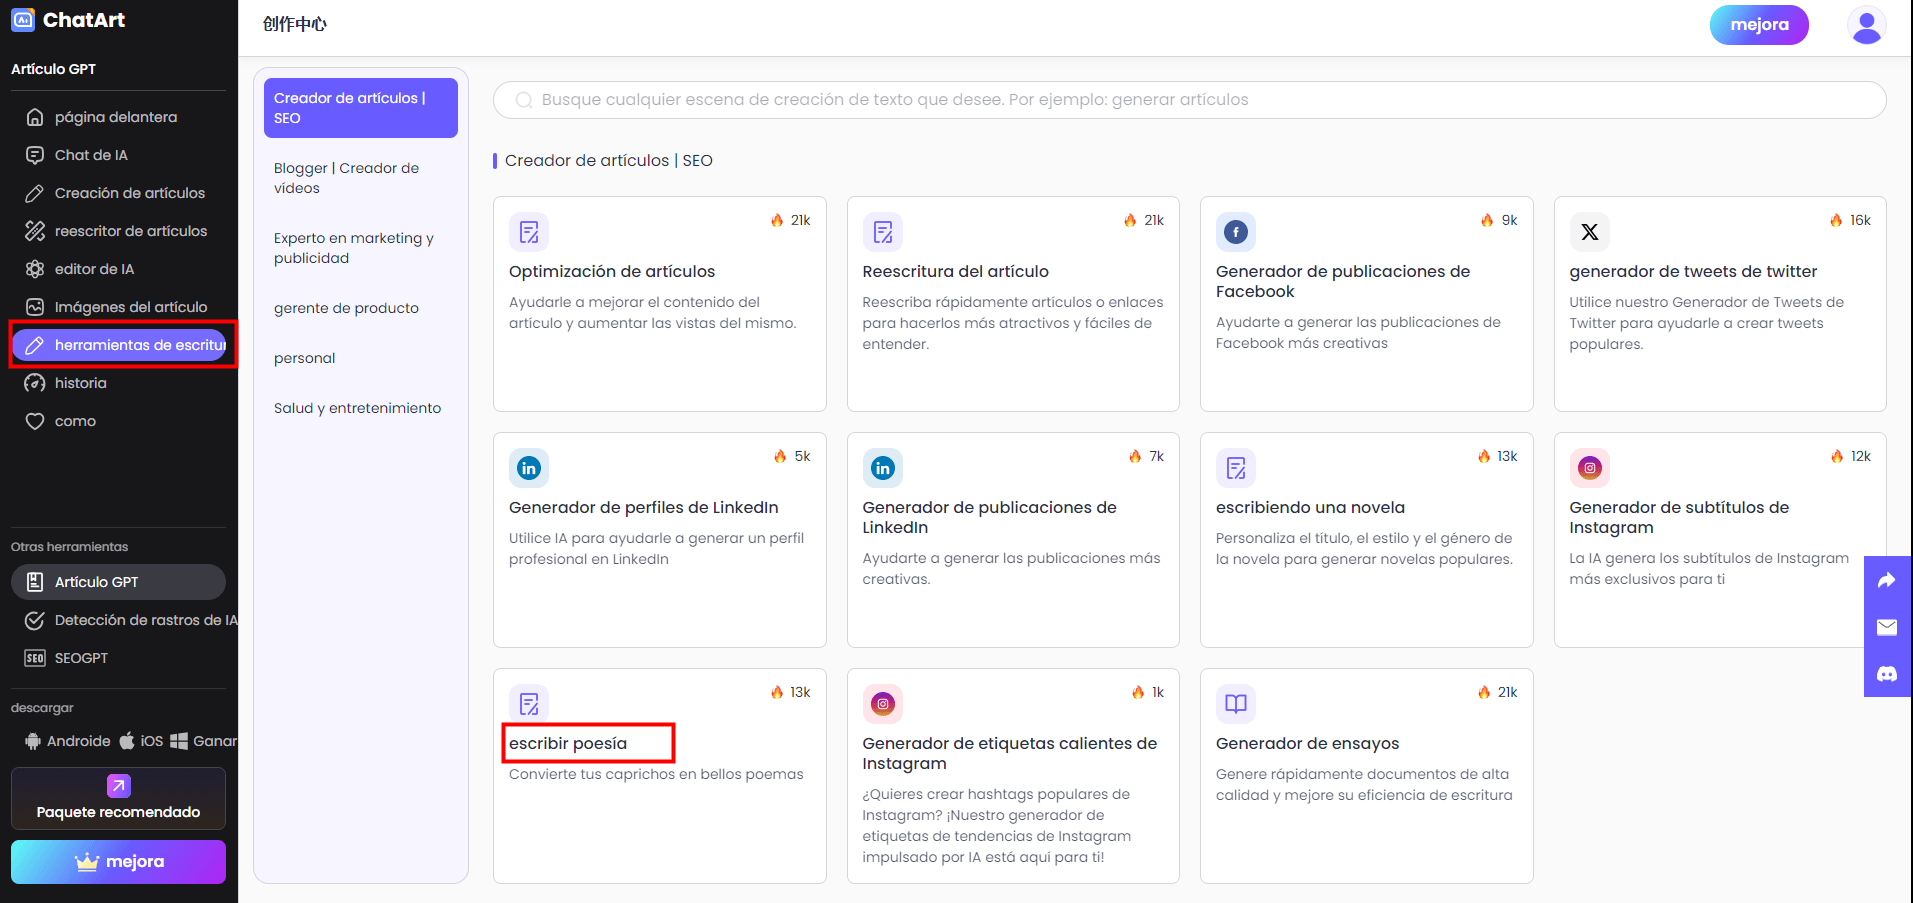Open escribiendo una novela card

point(1366,540)
